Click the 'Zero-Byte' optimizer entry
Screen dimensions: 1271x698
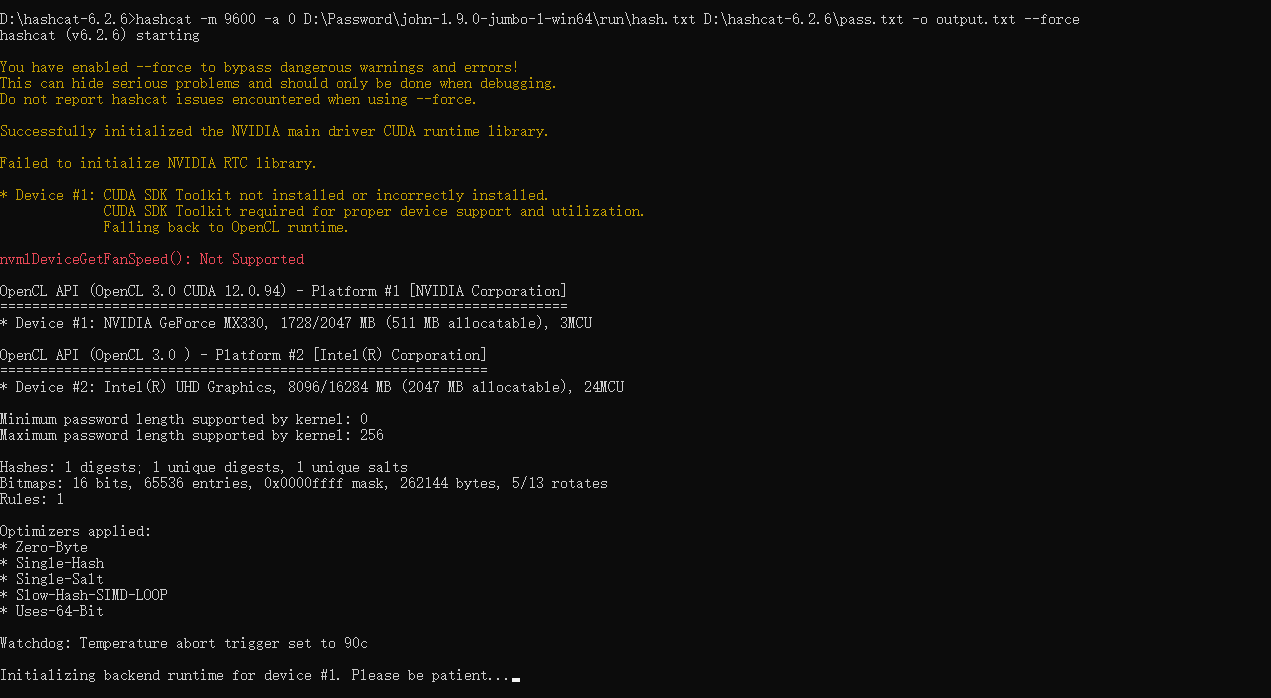tap(44, 547)
